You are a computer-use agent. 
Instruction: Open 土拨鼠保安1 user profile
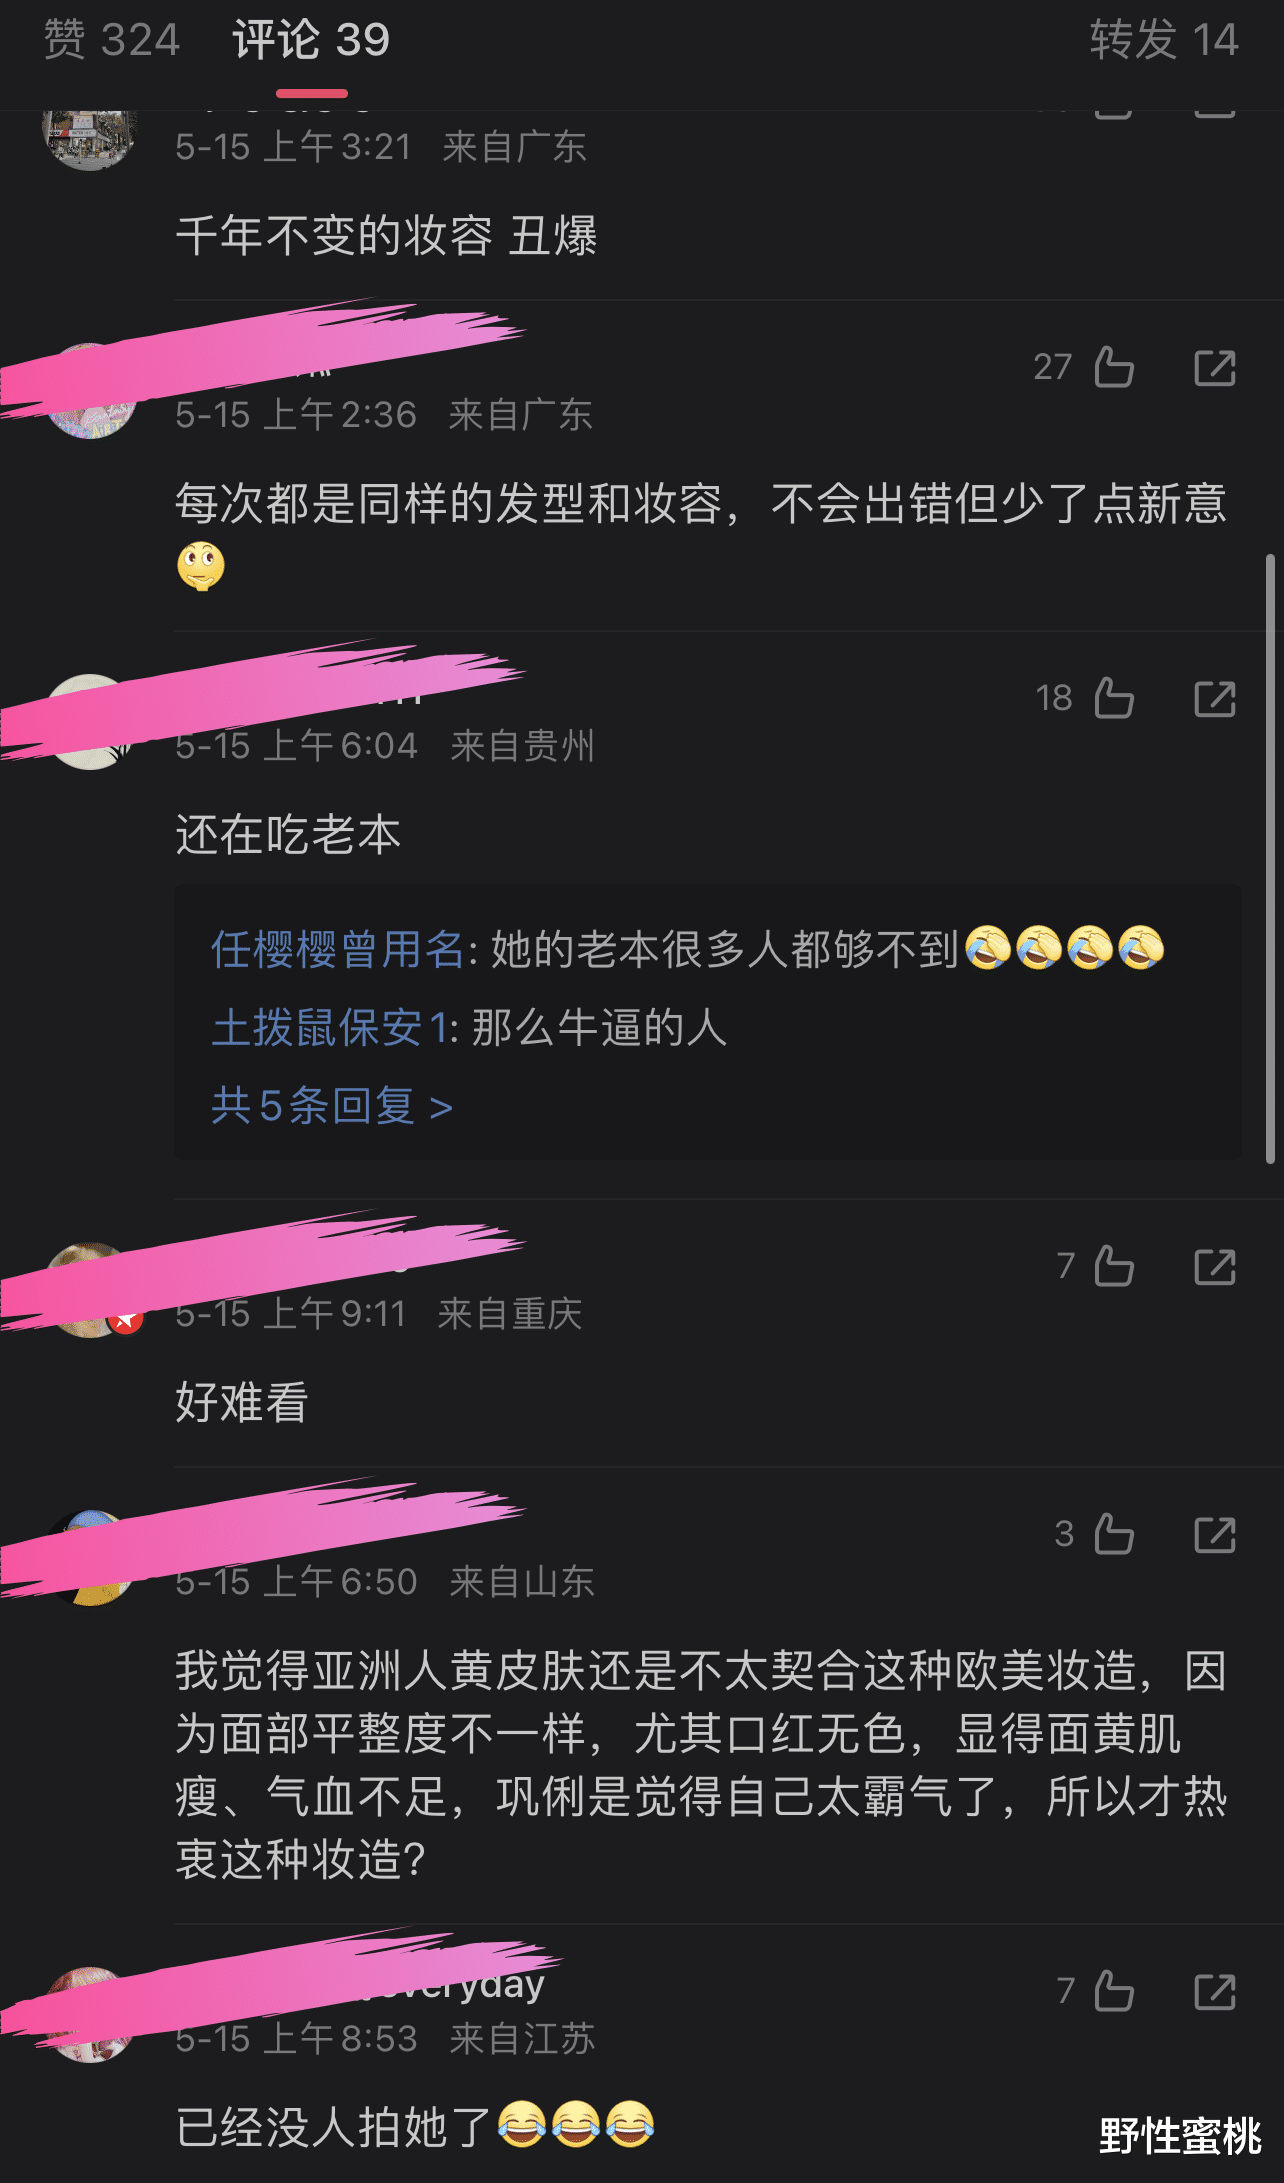pos(331,1028)
